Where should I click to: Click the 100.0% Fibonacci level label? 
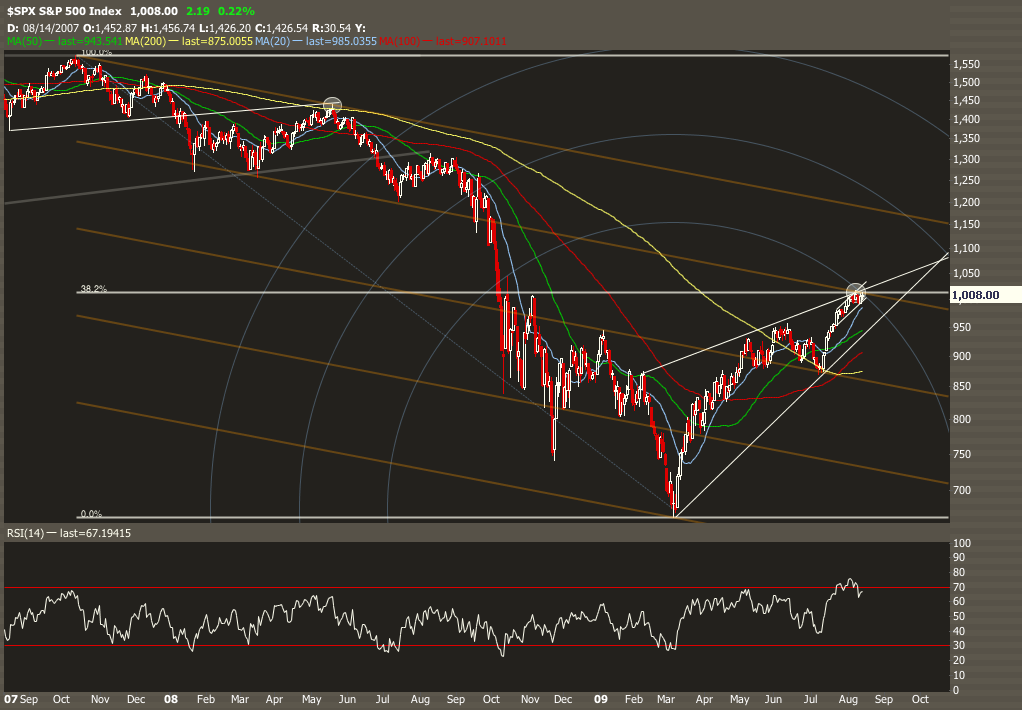[96, 52]
